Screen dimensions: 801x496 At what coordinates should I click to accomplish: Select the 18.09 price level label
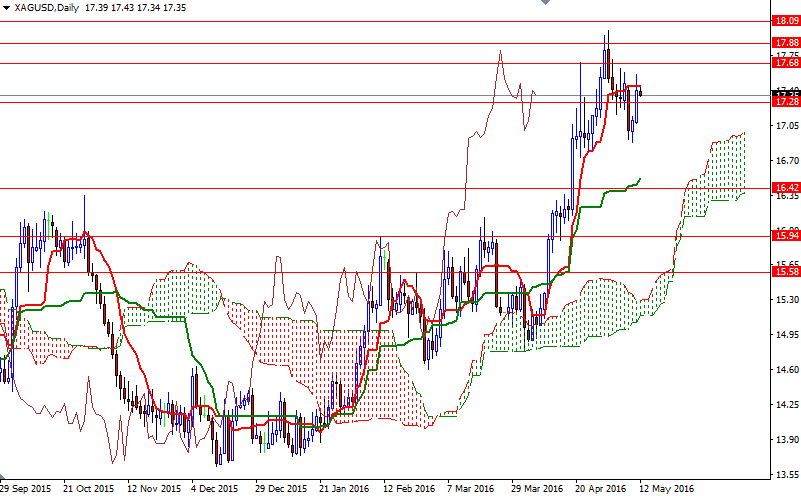(x=786, y=21)
